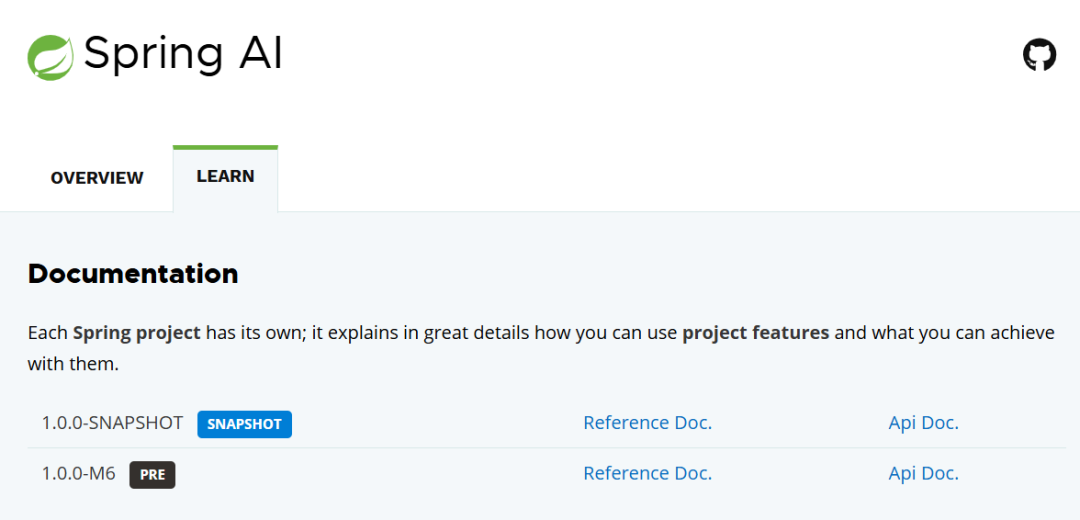
Task: Click the 1.0.0-SNAPSHOT version text
Action: (x=112, y=423)
